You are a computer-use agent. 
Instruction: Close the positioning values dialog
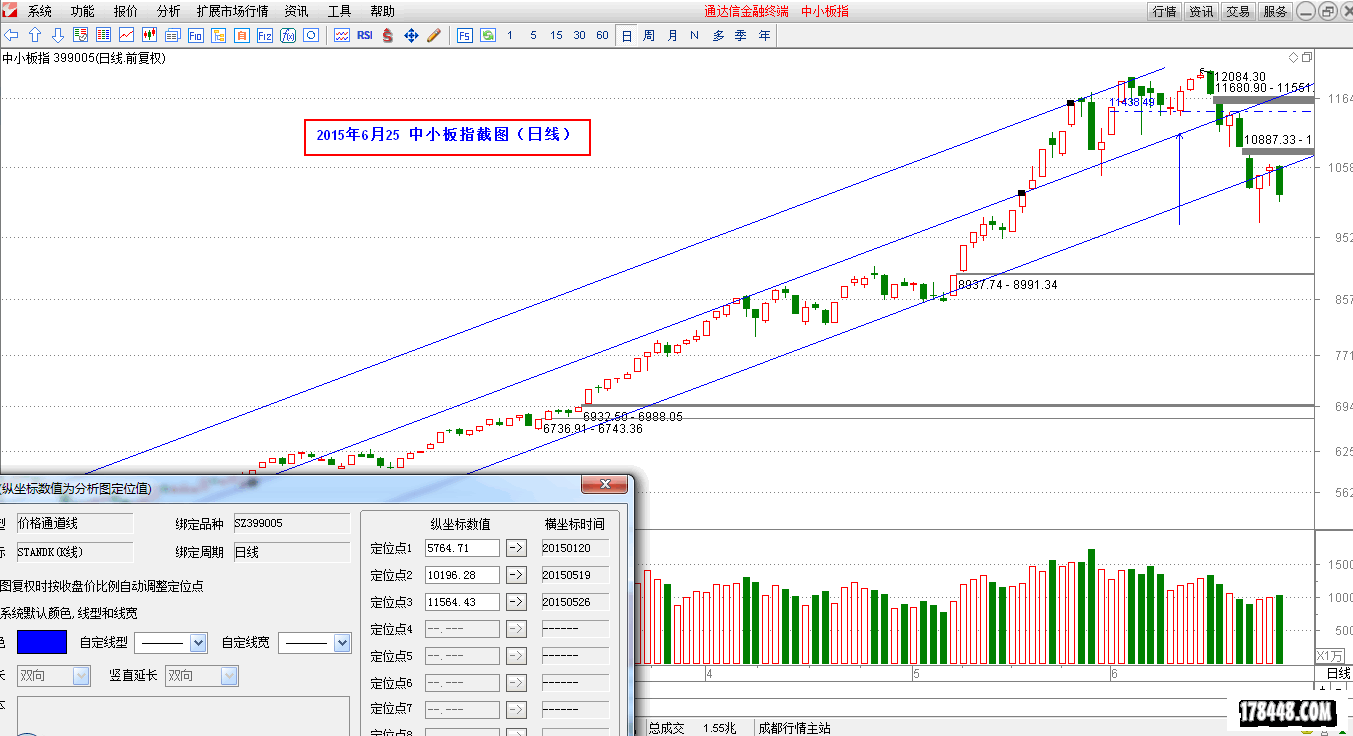604,485
